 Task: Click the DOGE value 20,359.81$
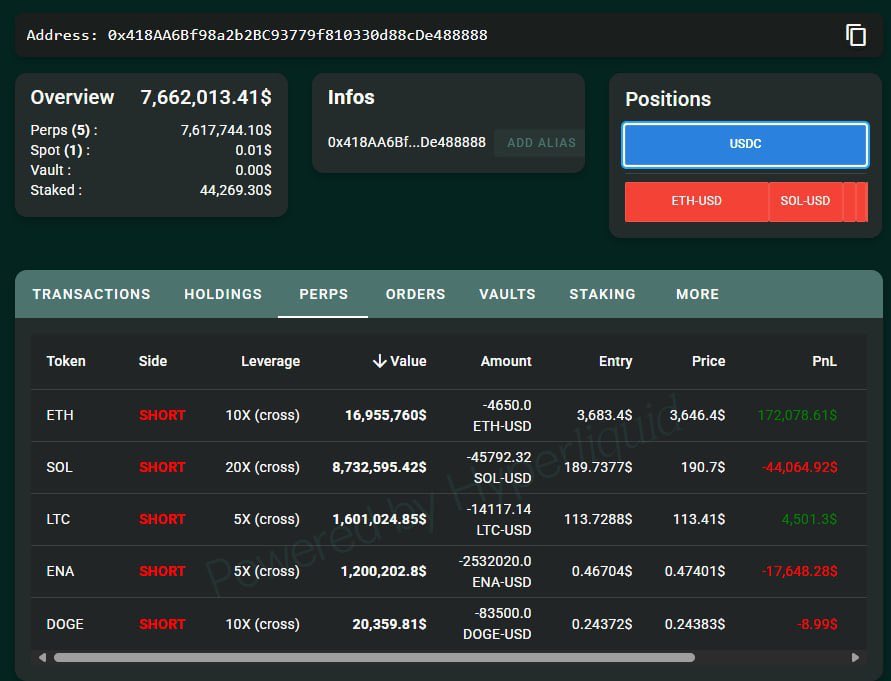(389, 624)
